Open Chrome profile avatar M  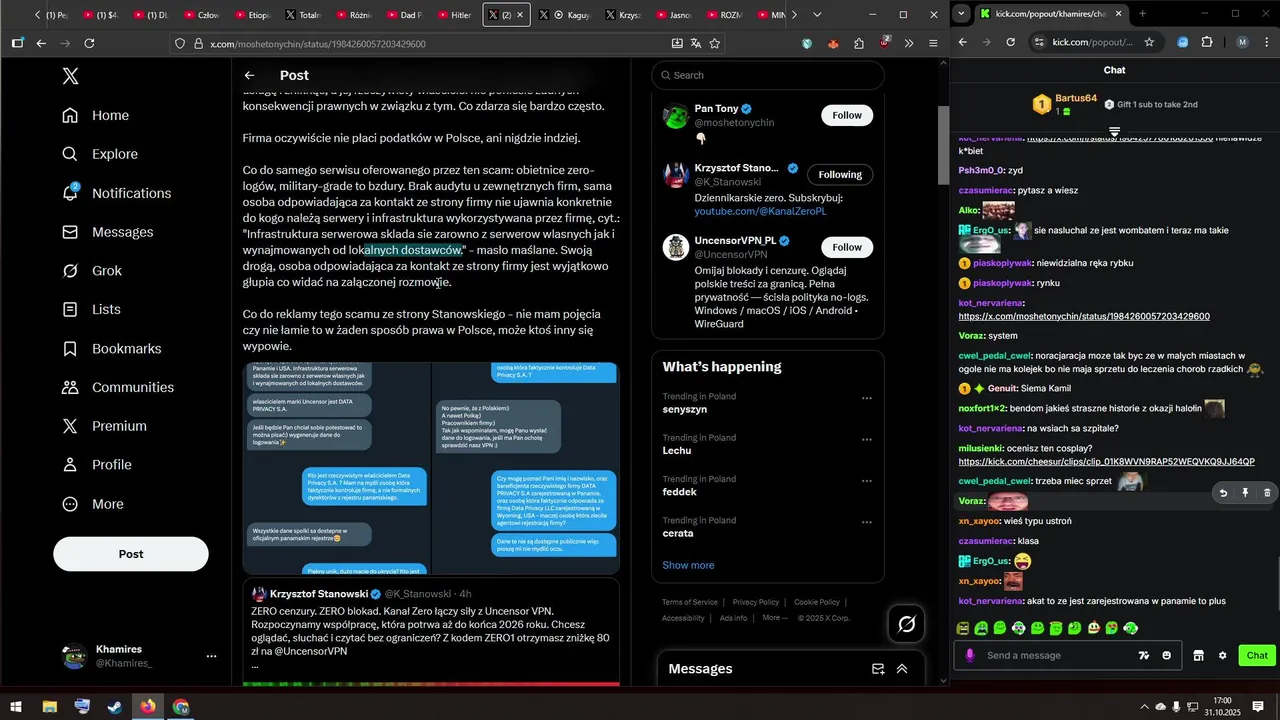[1243, 42]
